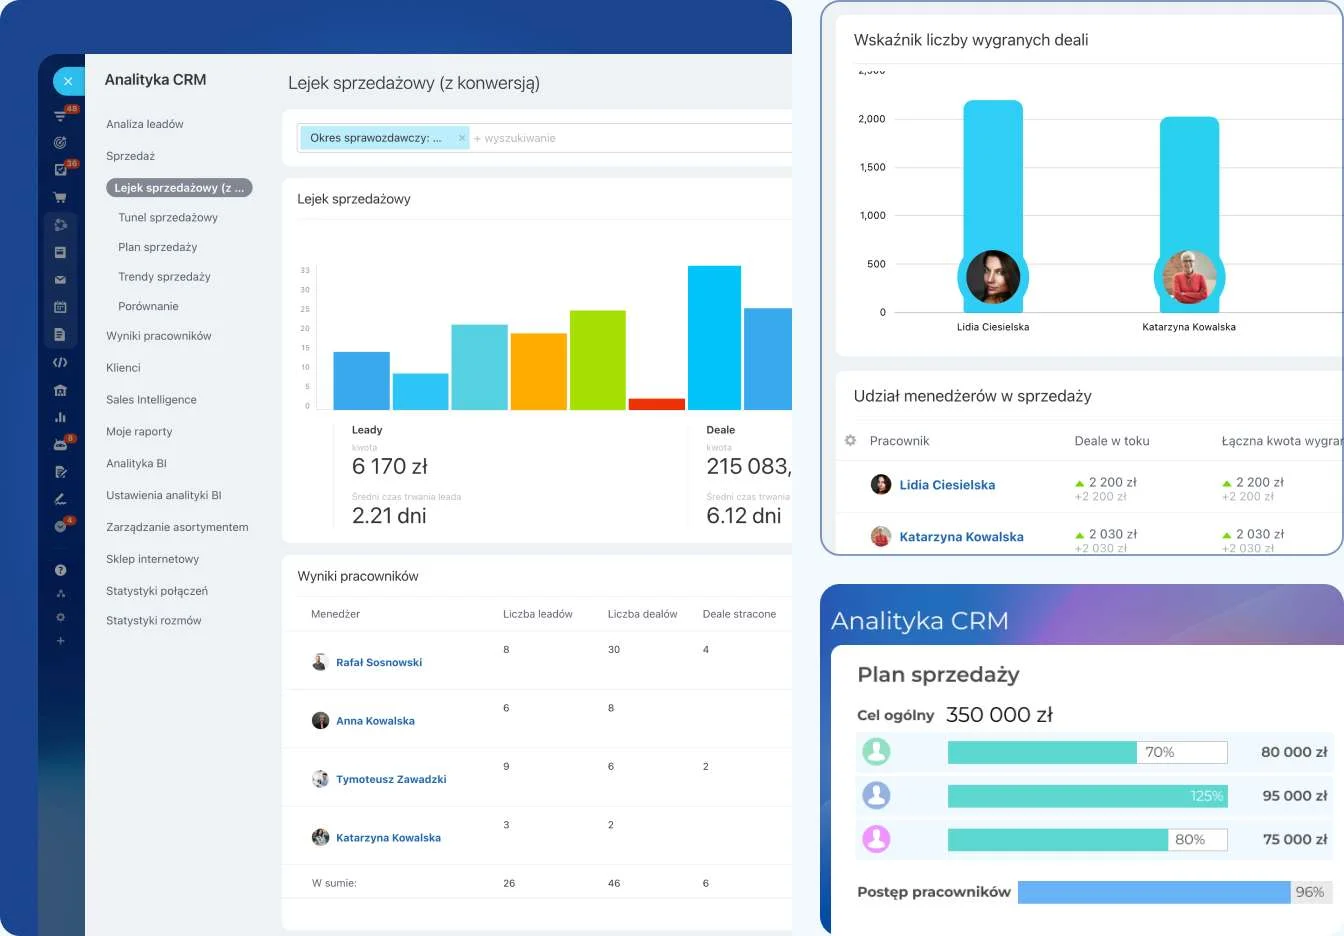The width and height of the screenshot is (1344, 936).
Task: Click the 70% sales plan progress bar
Action: tap(1087, 752)
